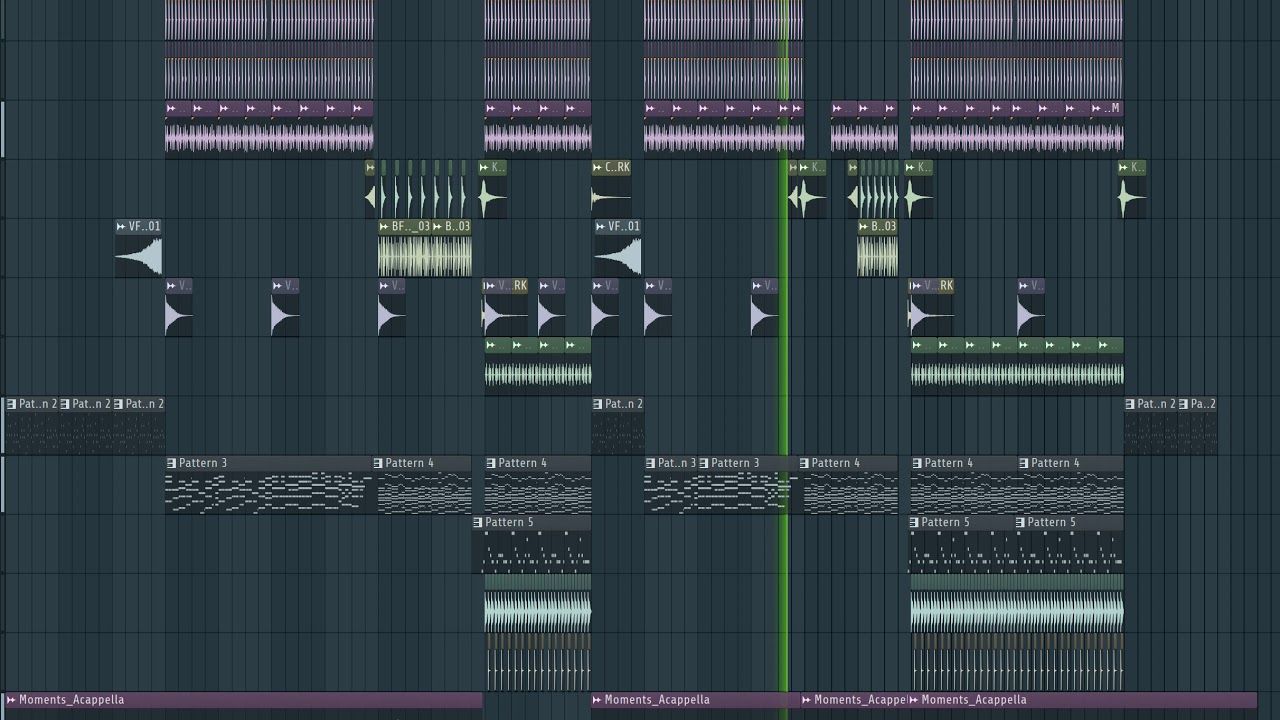Click the BF.._03 clip's menu icon
Viewport: 1280px width, 720px height.
pyautogui.click(x=385, y=227)
